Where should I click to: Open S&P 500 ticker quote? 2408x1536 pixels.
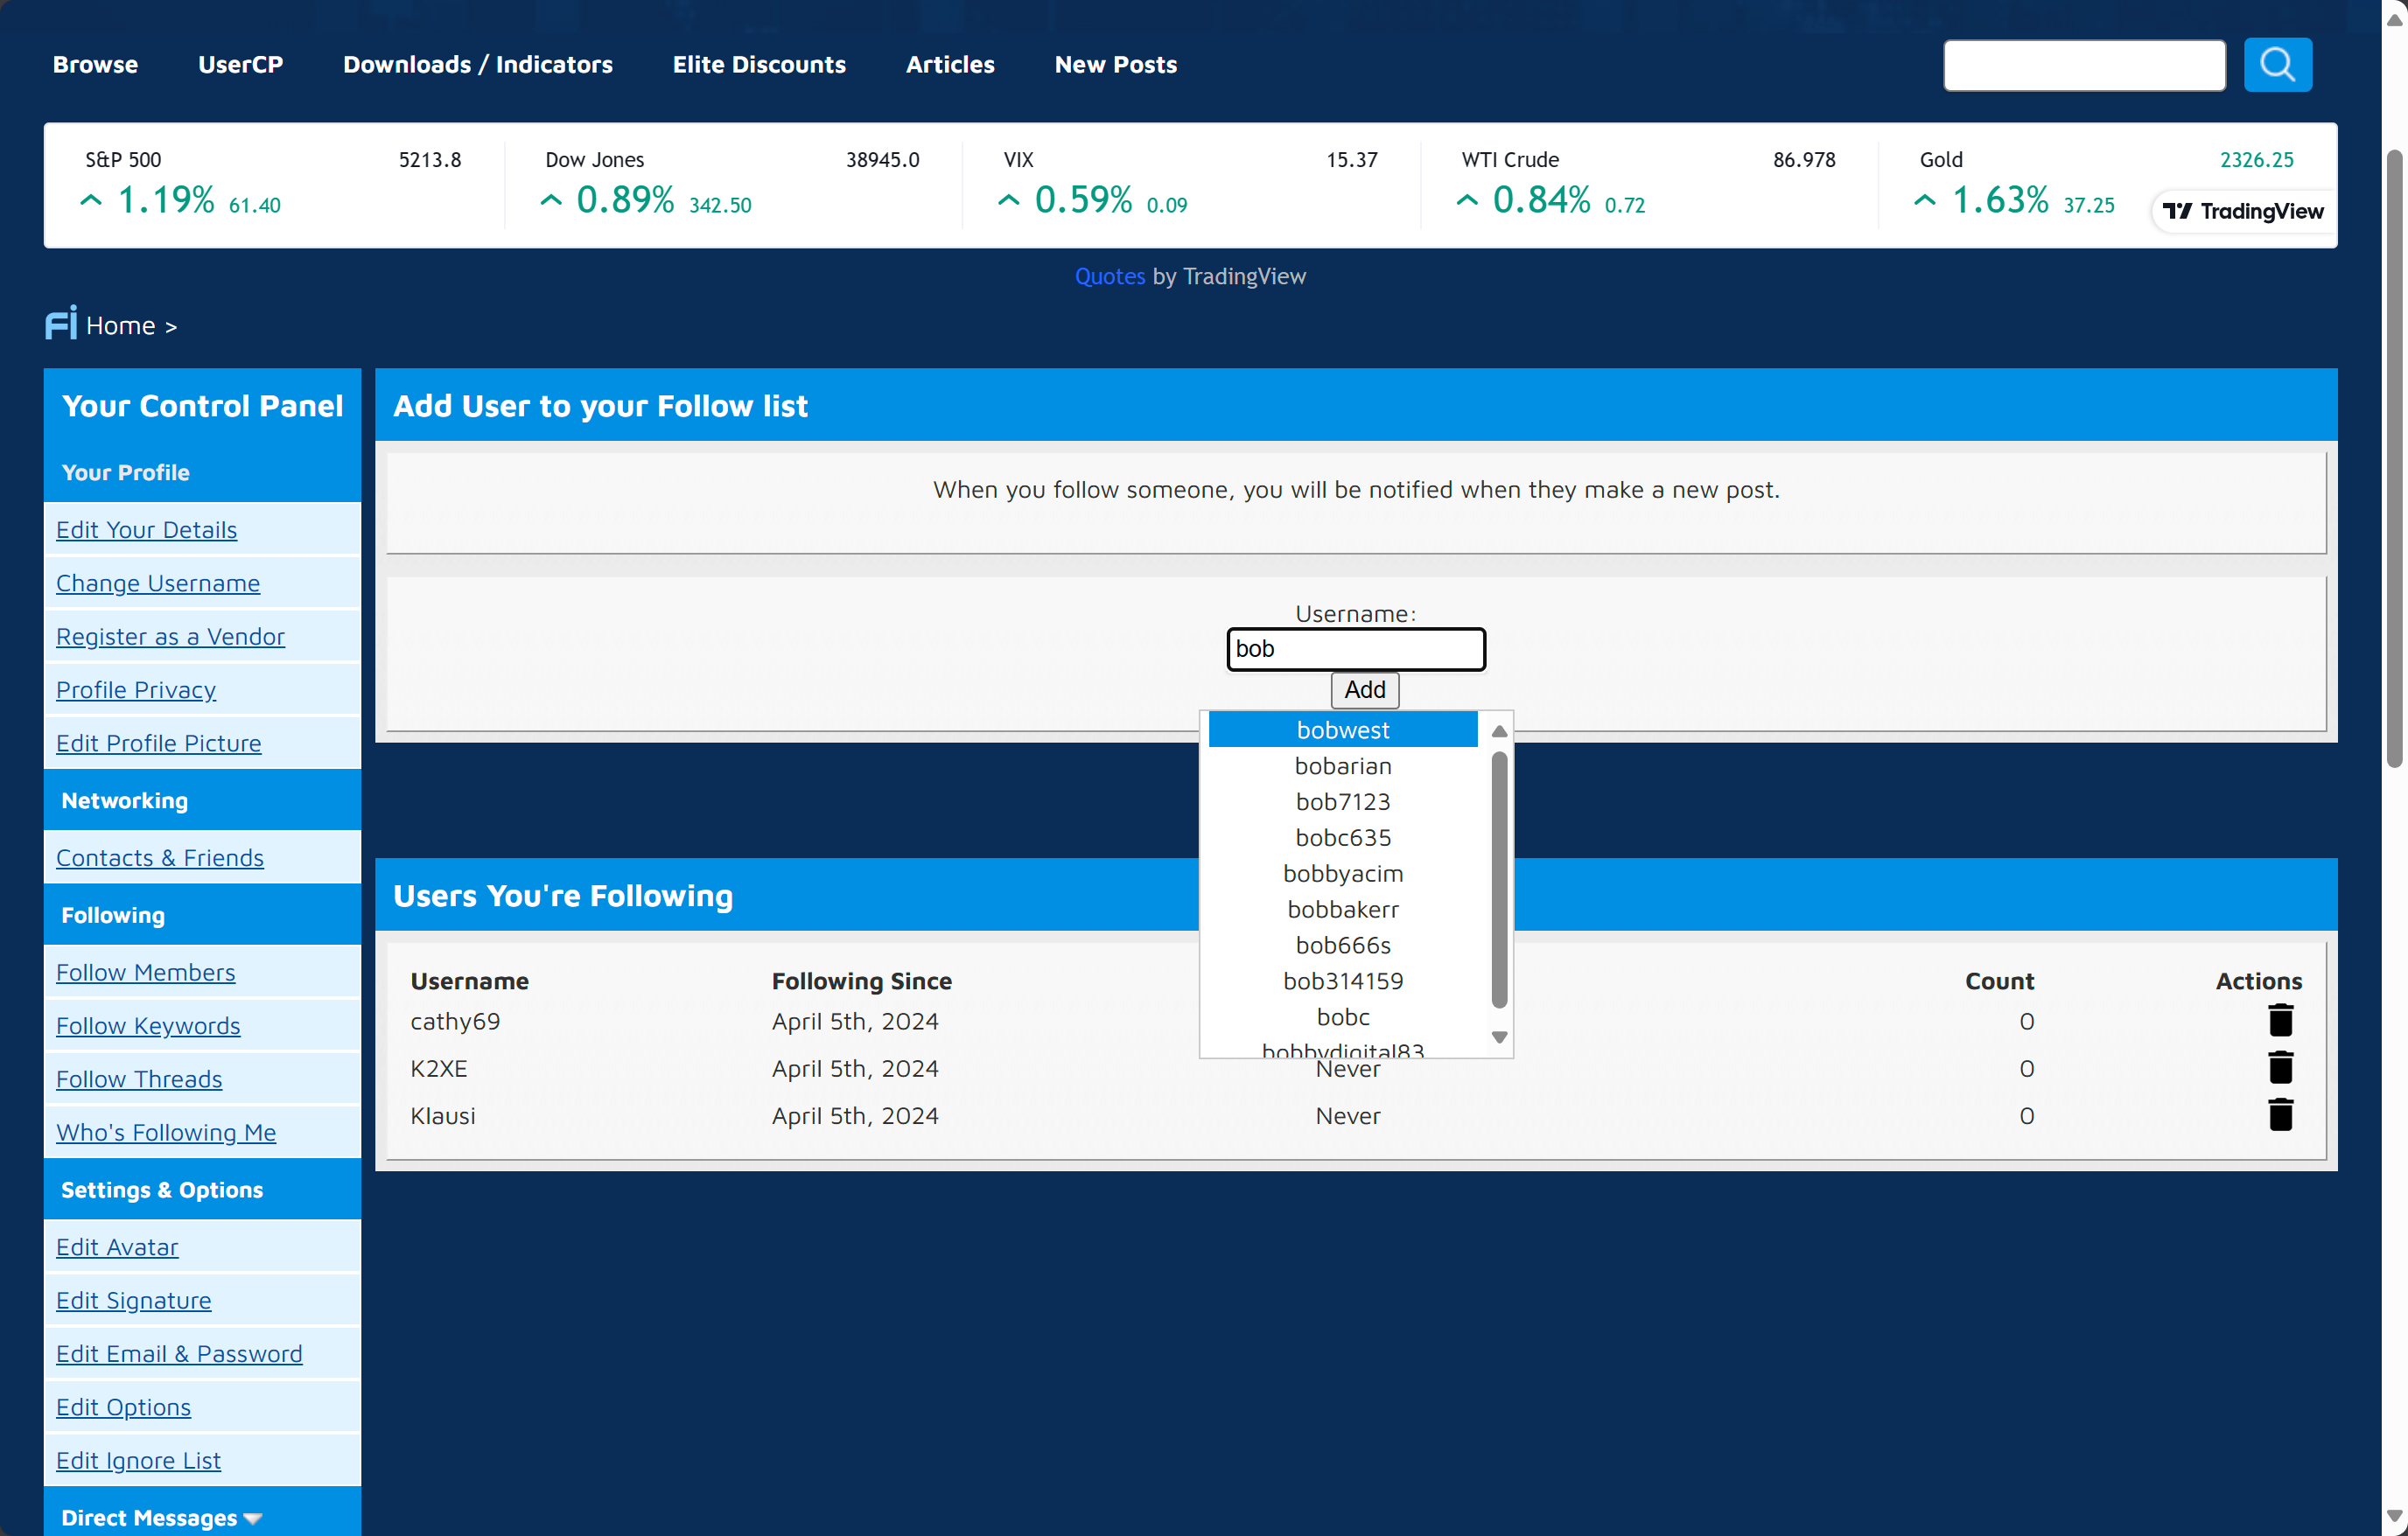(x=273, y=184)
